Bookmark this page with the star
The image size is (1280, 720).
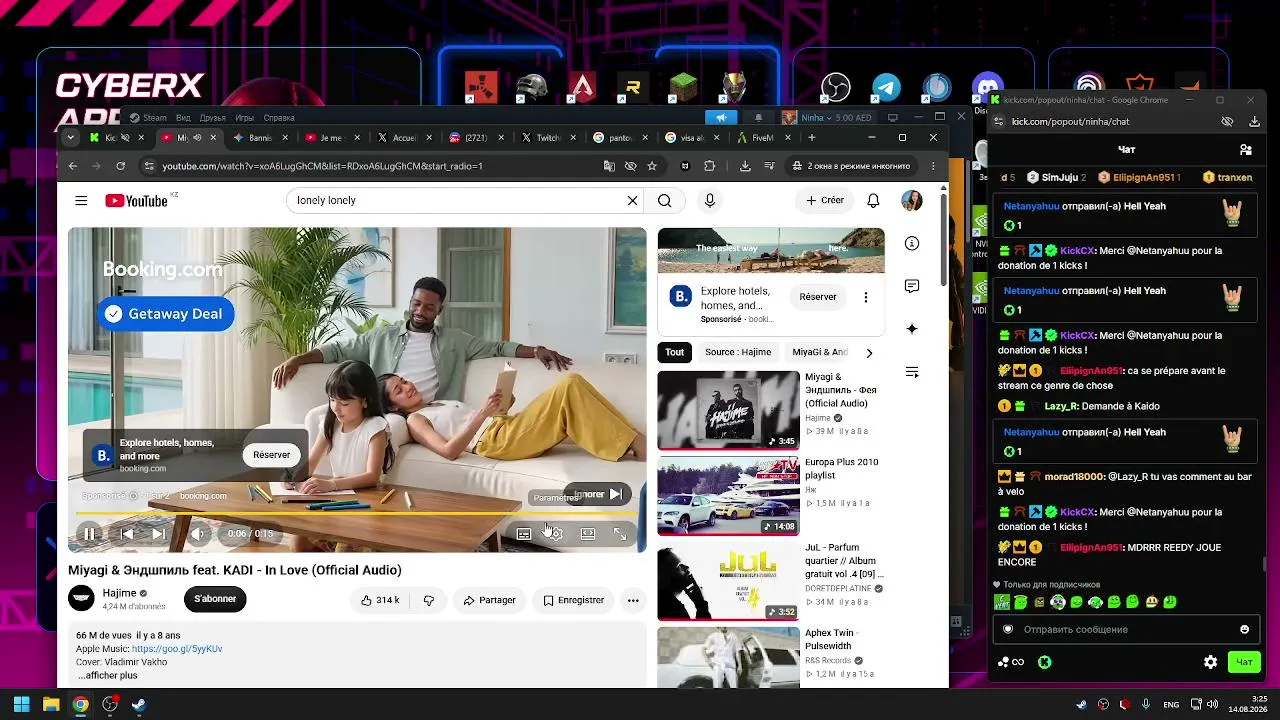click(652, 166)
